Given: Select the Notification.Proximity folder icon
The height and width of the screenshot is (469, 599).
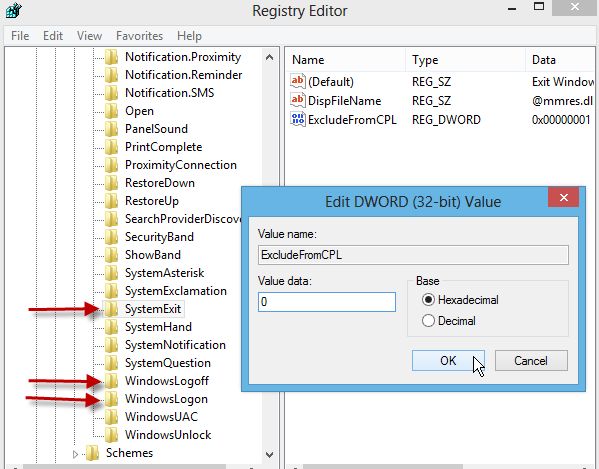Looking at the screenshot, I should (x=112, y=57).
